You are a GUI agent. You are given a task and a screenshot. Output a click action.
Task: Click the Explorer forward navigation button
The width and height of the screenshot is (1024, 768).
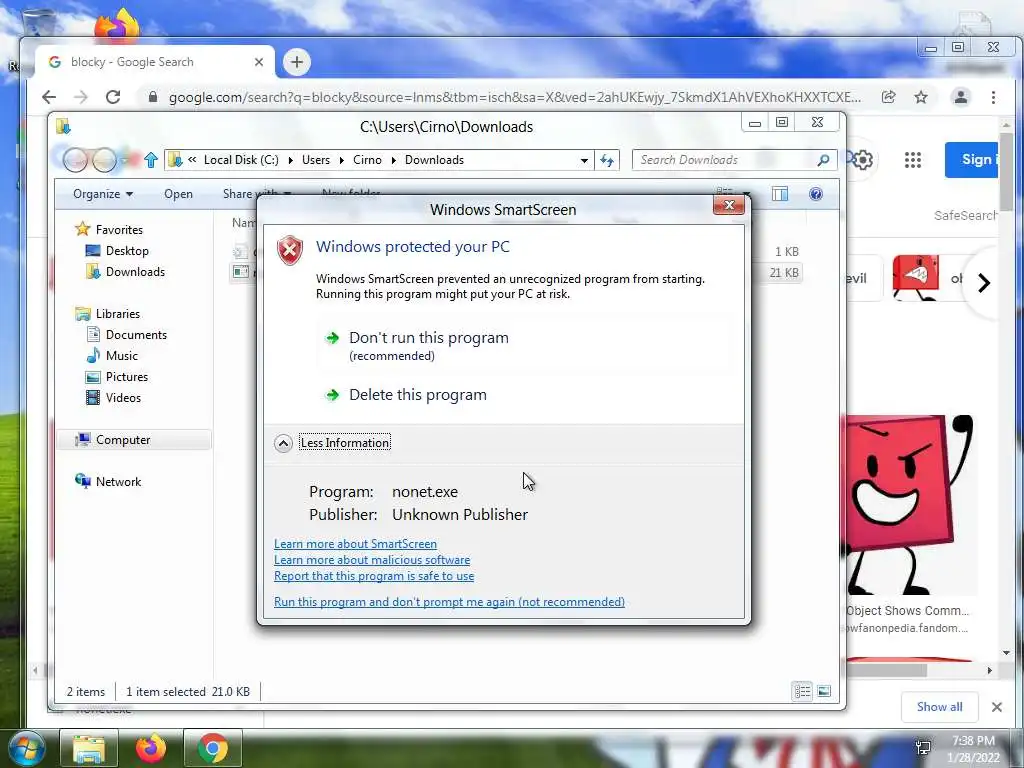(x=104, y=160)
